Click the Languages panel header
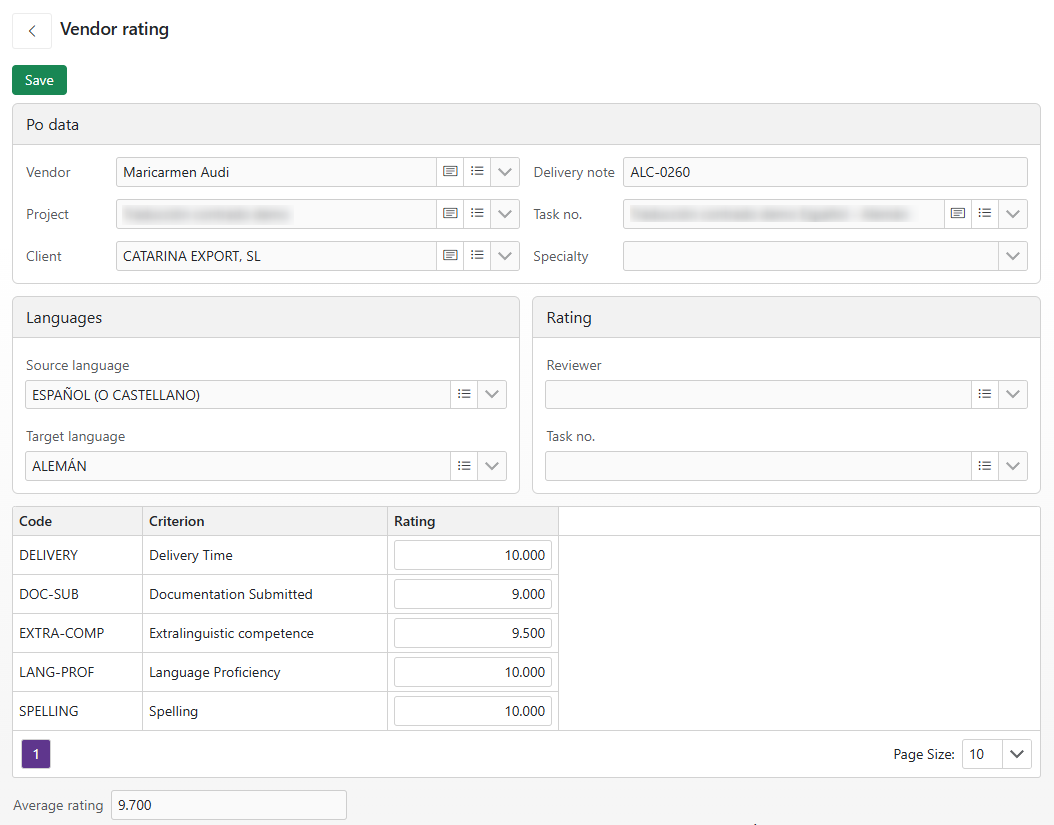1054x825 pixels. pos(266,317)
